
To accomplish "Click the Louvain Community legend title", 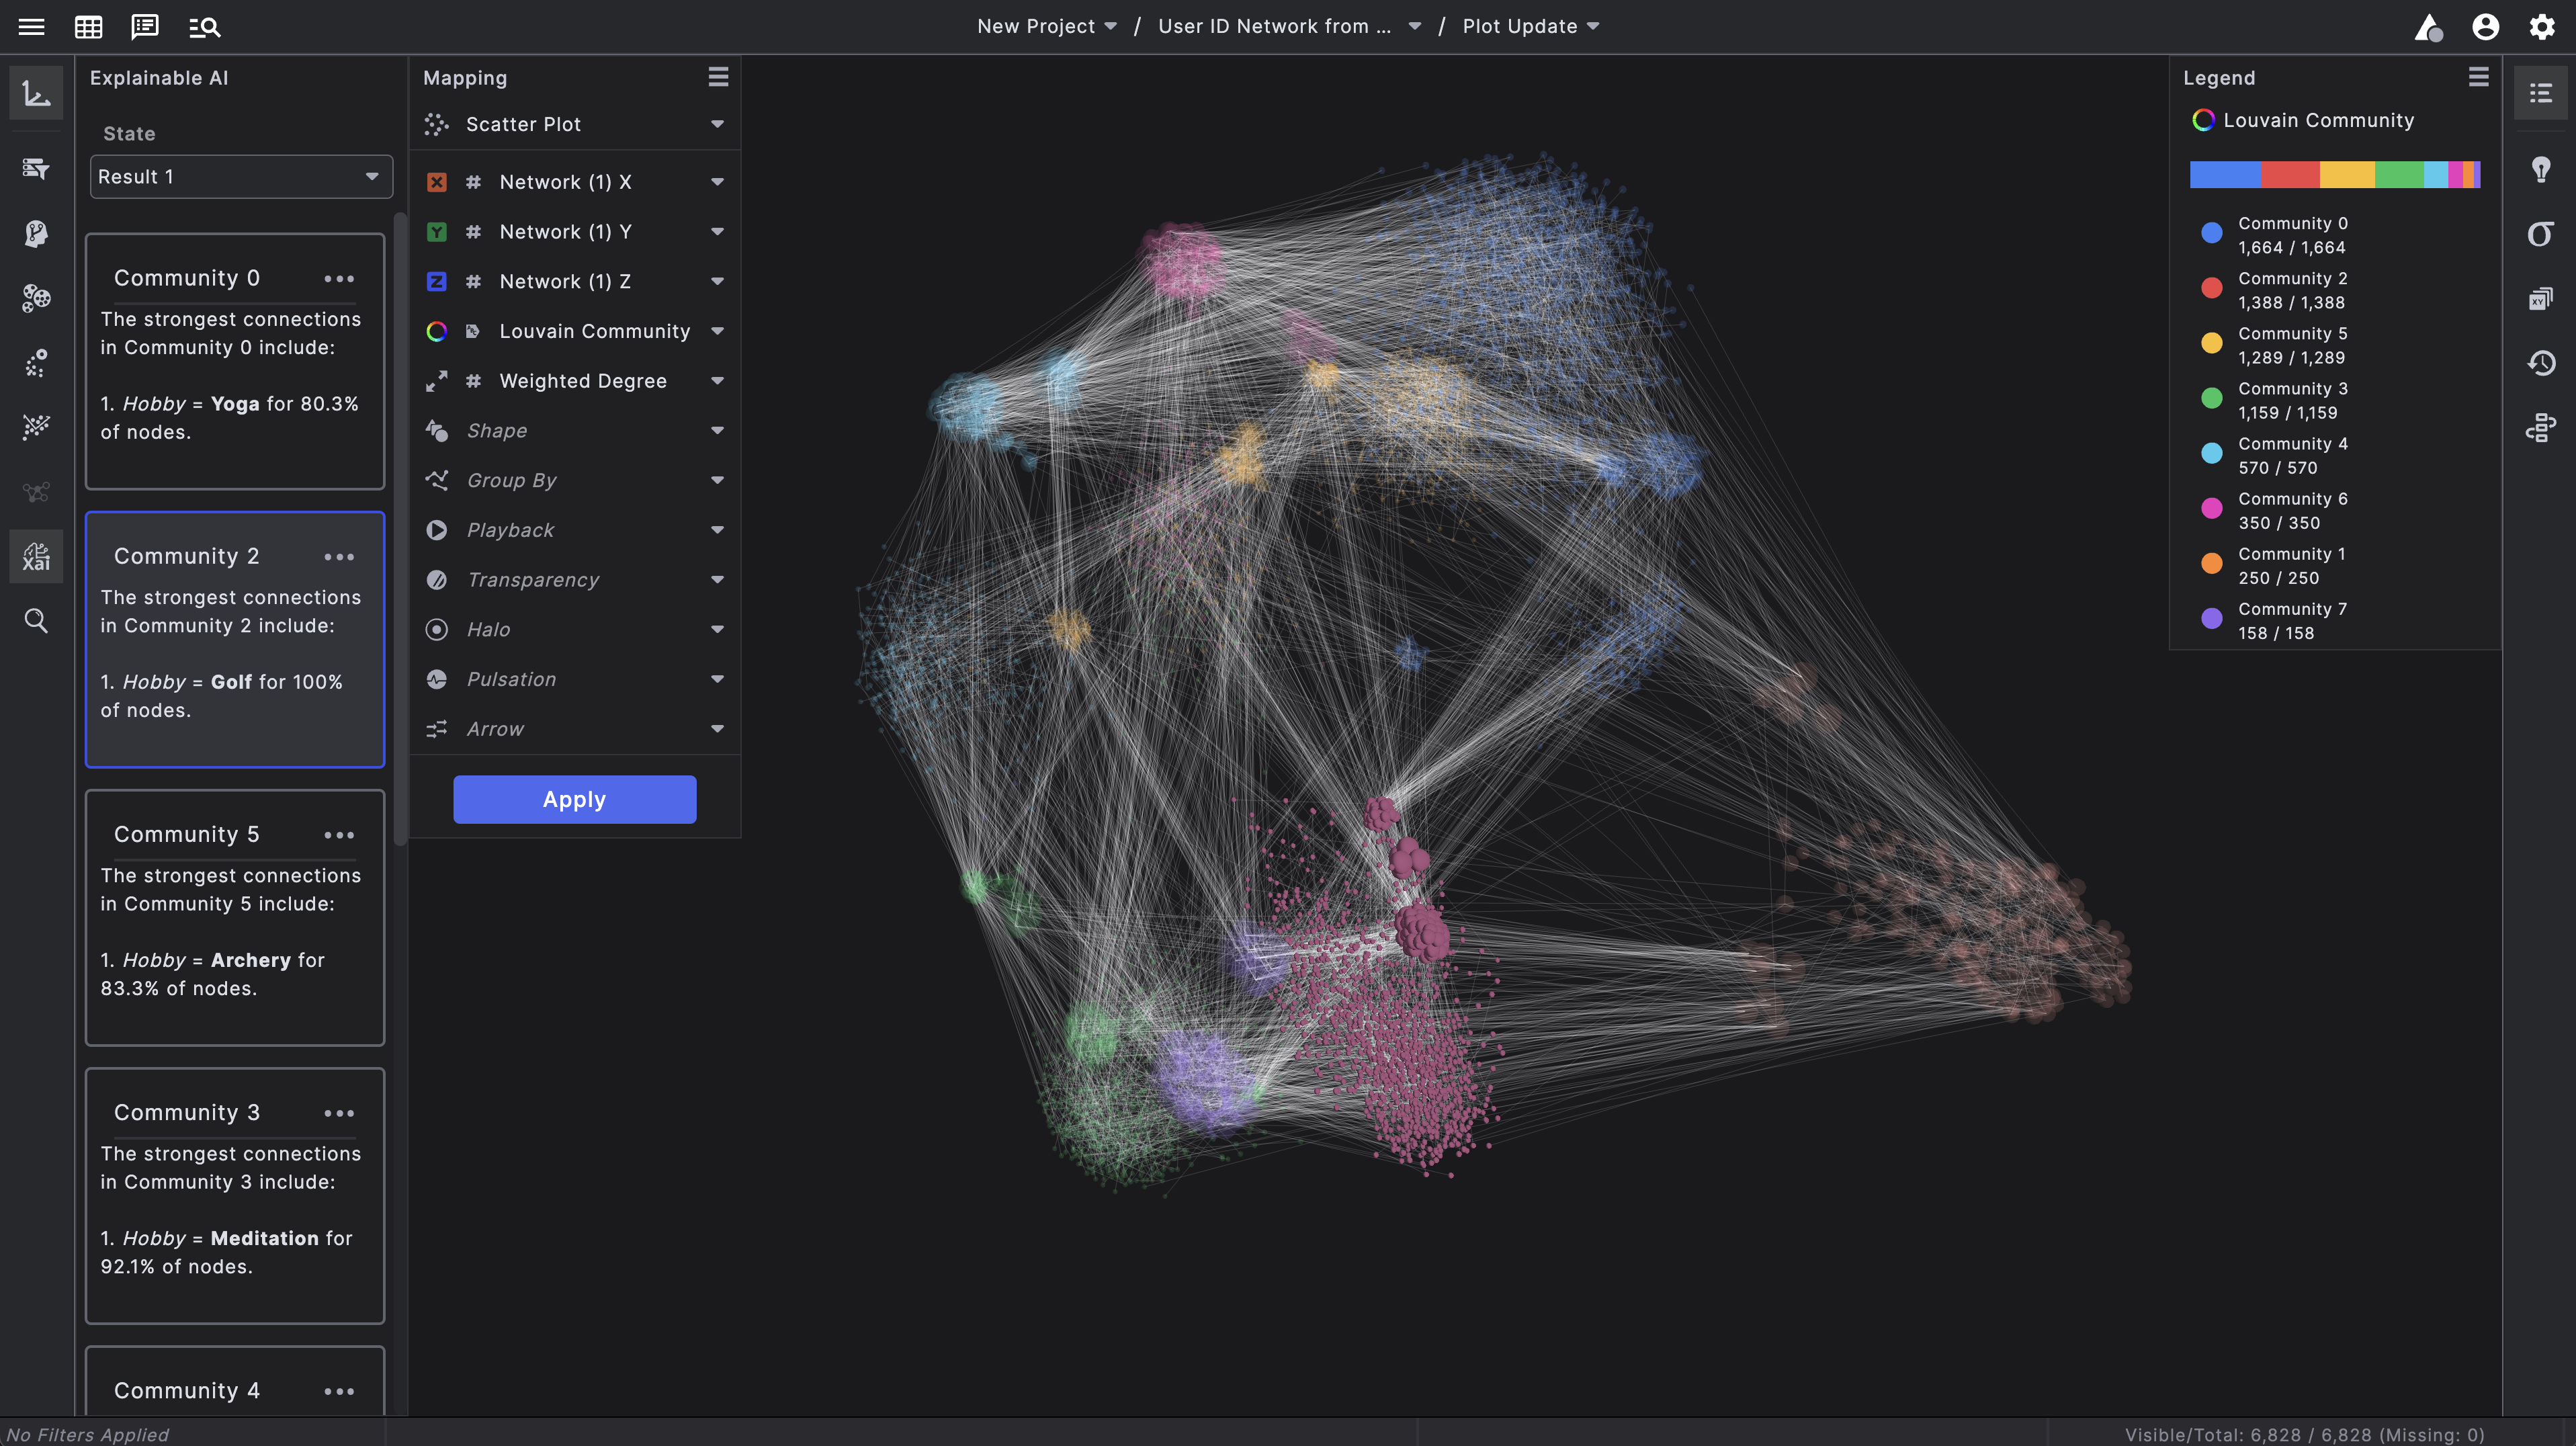I will 2318,121.
